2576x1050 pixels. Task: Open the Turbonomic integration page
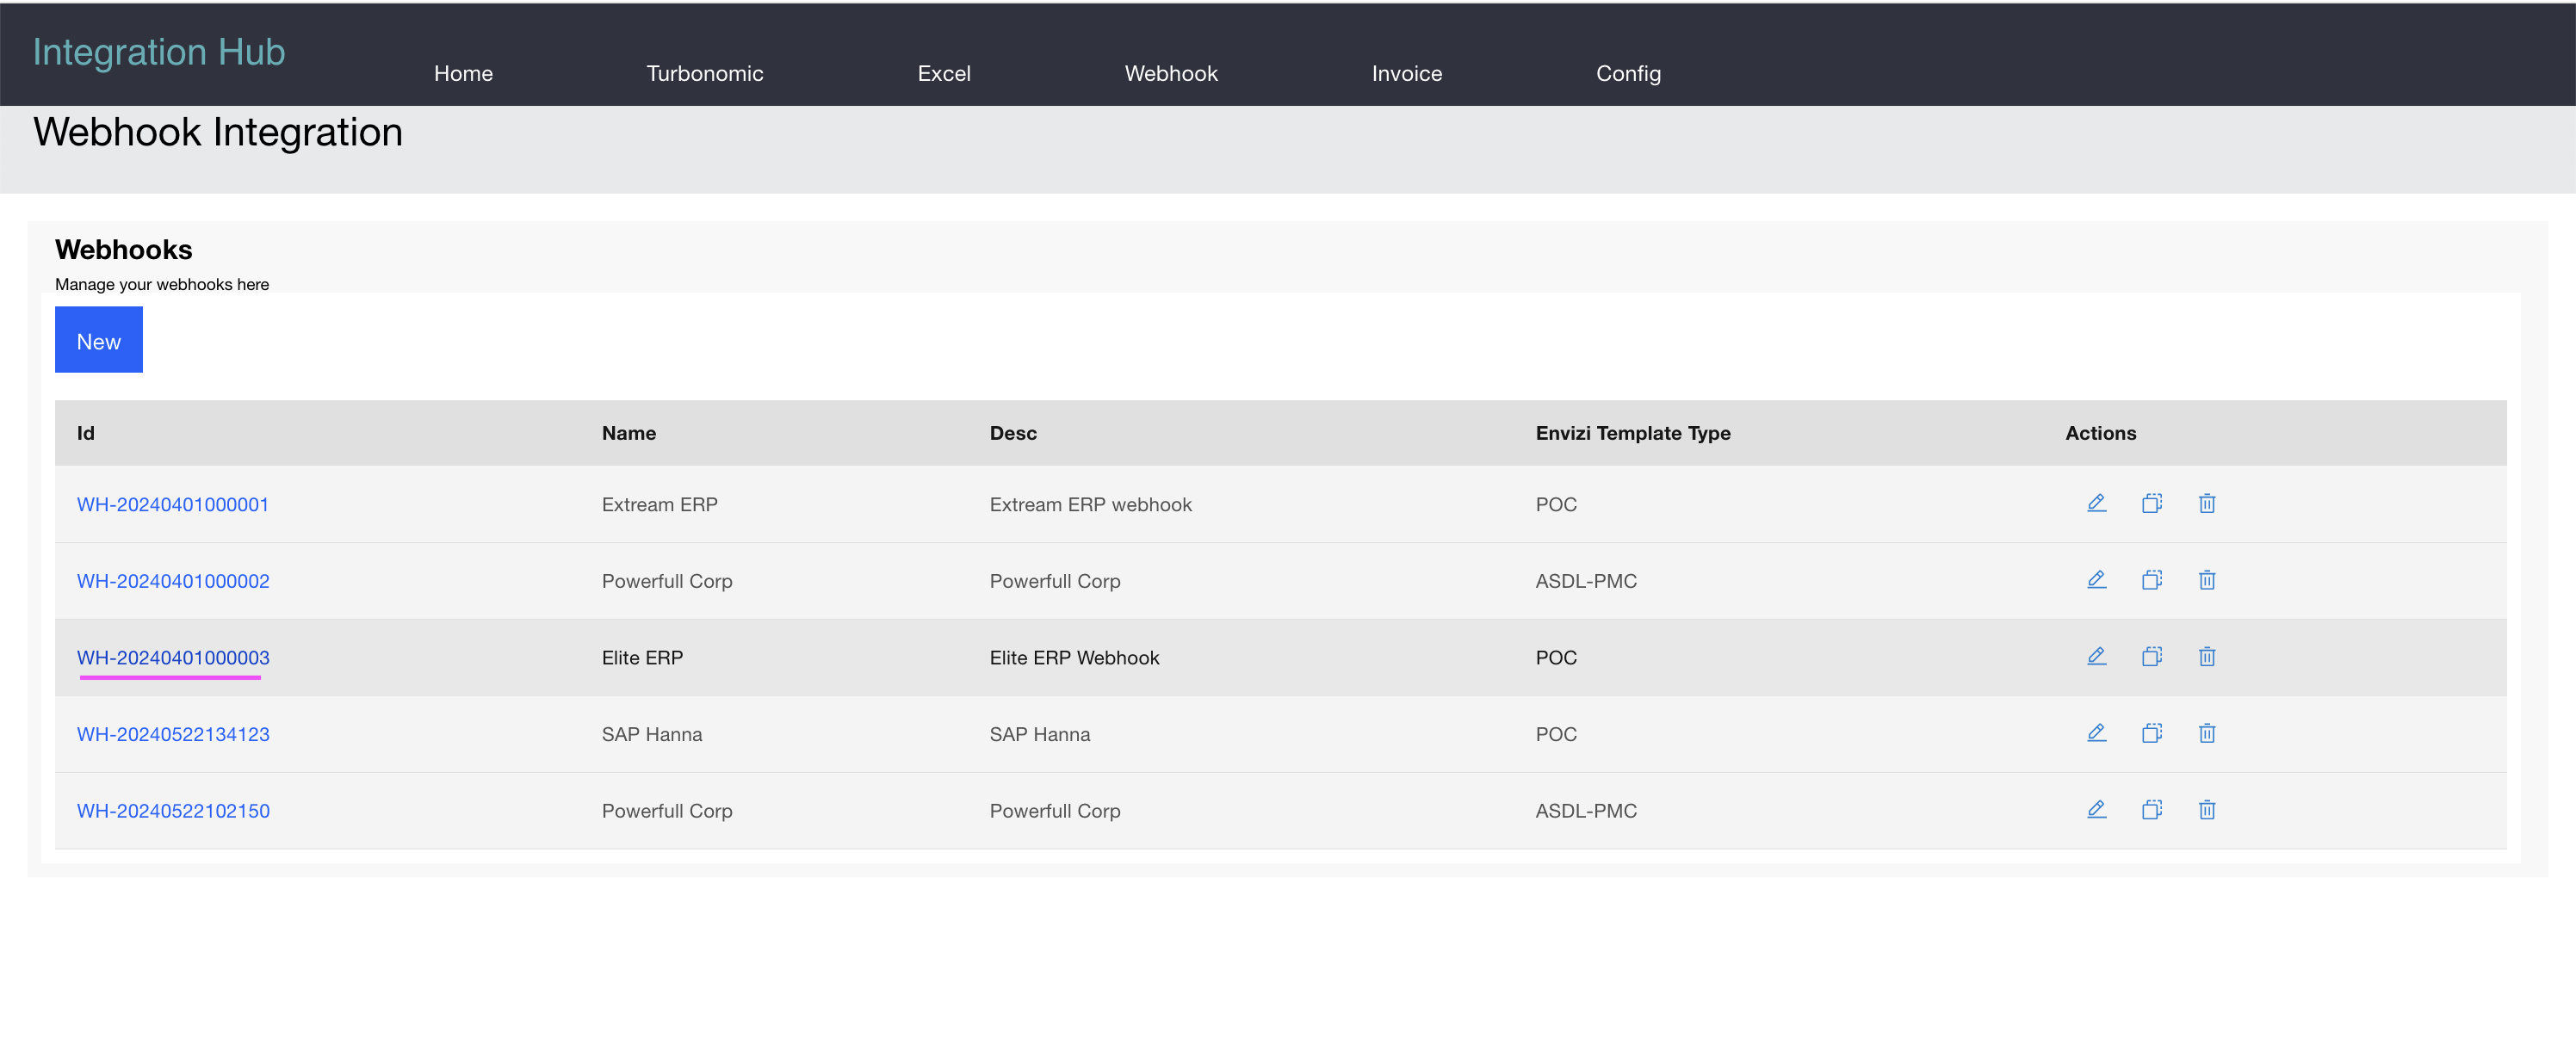(705, 73)
